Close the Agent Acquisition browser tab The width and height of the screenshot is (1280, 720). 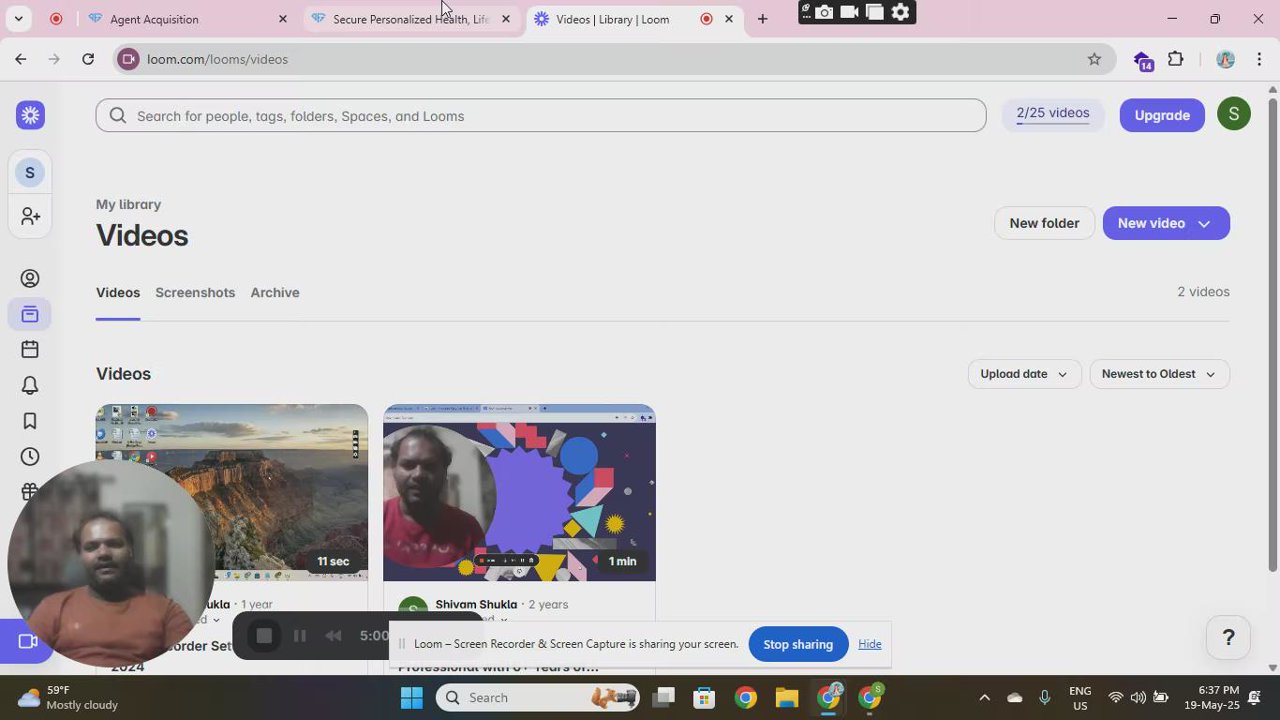(x=283, y=19)
